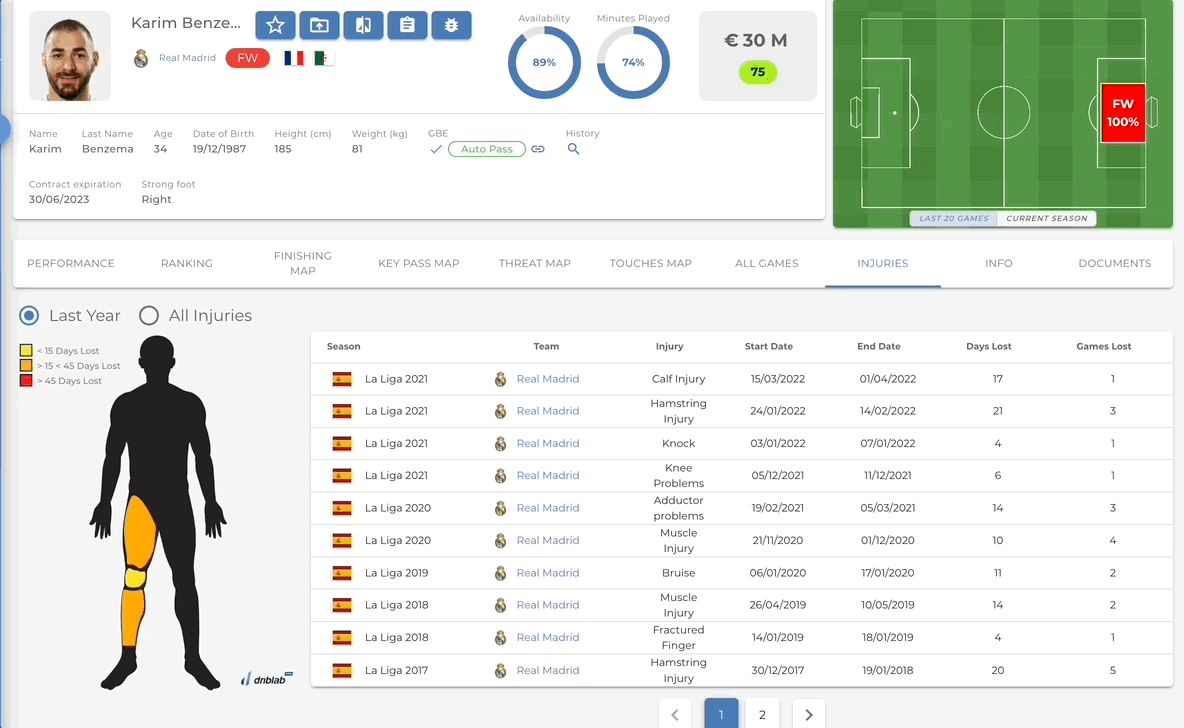Viewport: 1184px width, 728px height.
Task: Select the Last Year radio button
Action: click(29, 316)
